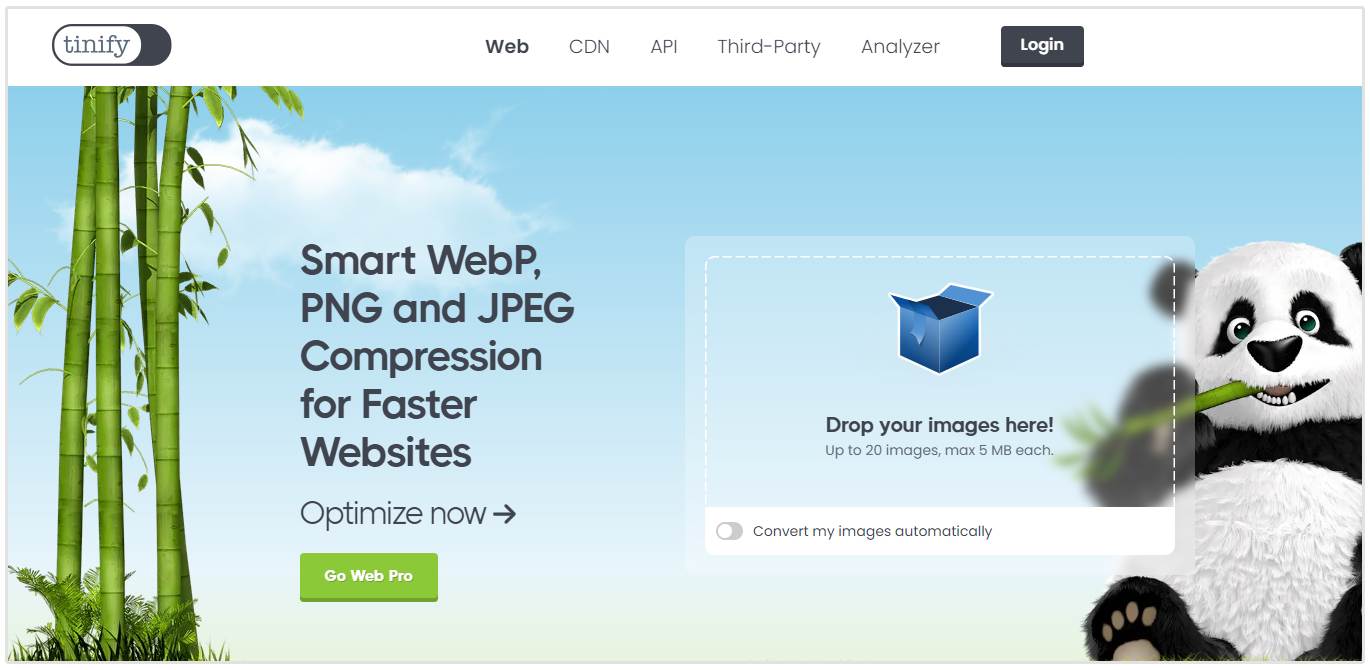Click the 'Drop your images here!' text
Image resolution: width=1370 pixels, height=670 pixels.
939,425
